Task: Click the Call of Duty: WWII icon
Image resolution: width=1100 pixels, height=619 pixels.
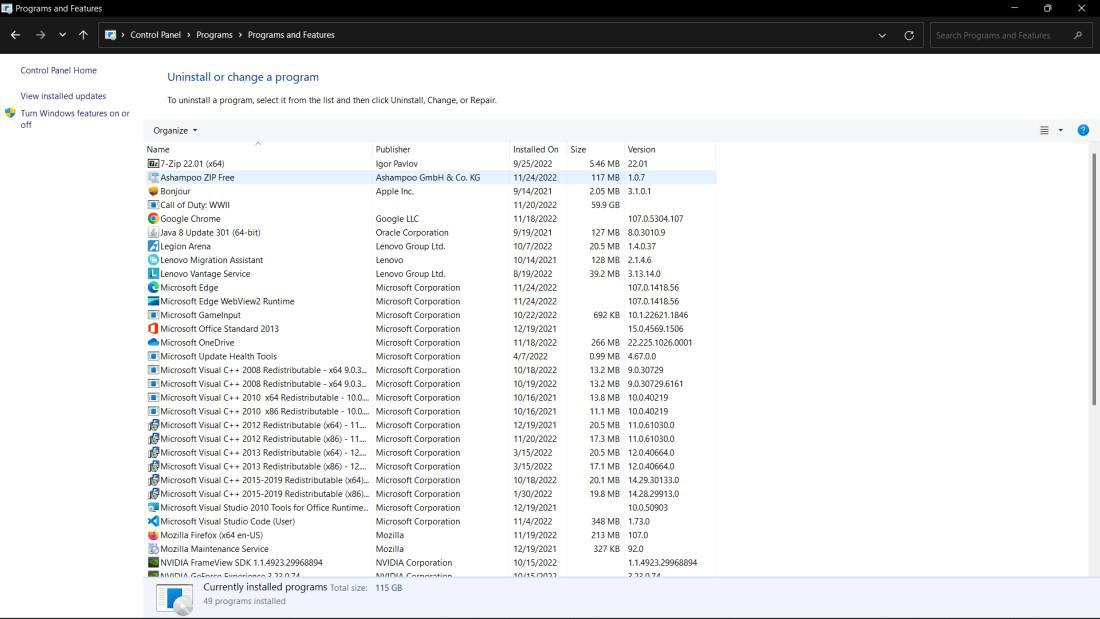Action: 153,205
